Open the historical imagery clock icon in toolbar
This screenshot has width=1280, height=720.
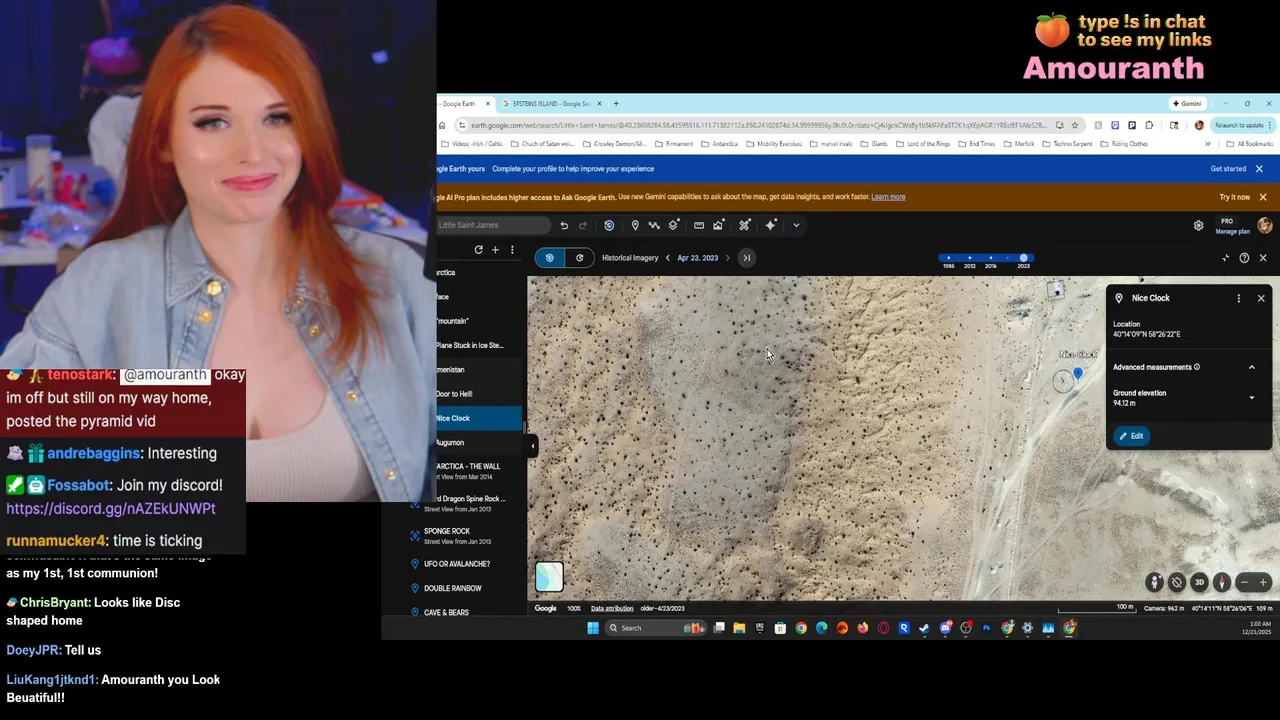[609, 225]
